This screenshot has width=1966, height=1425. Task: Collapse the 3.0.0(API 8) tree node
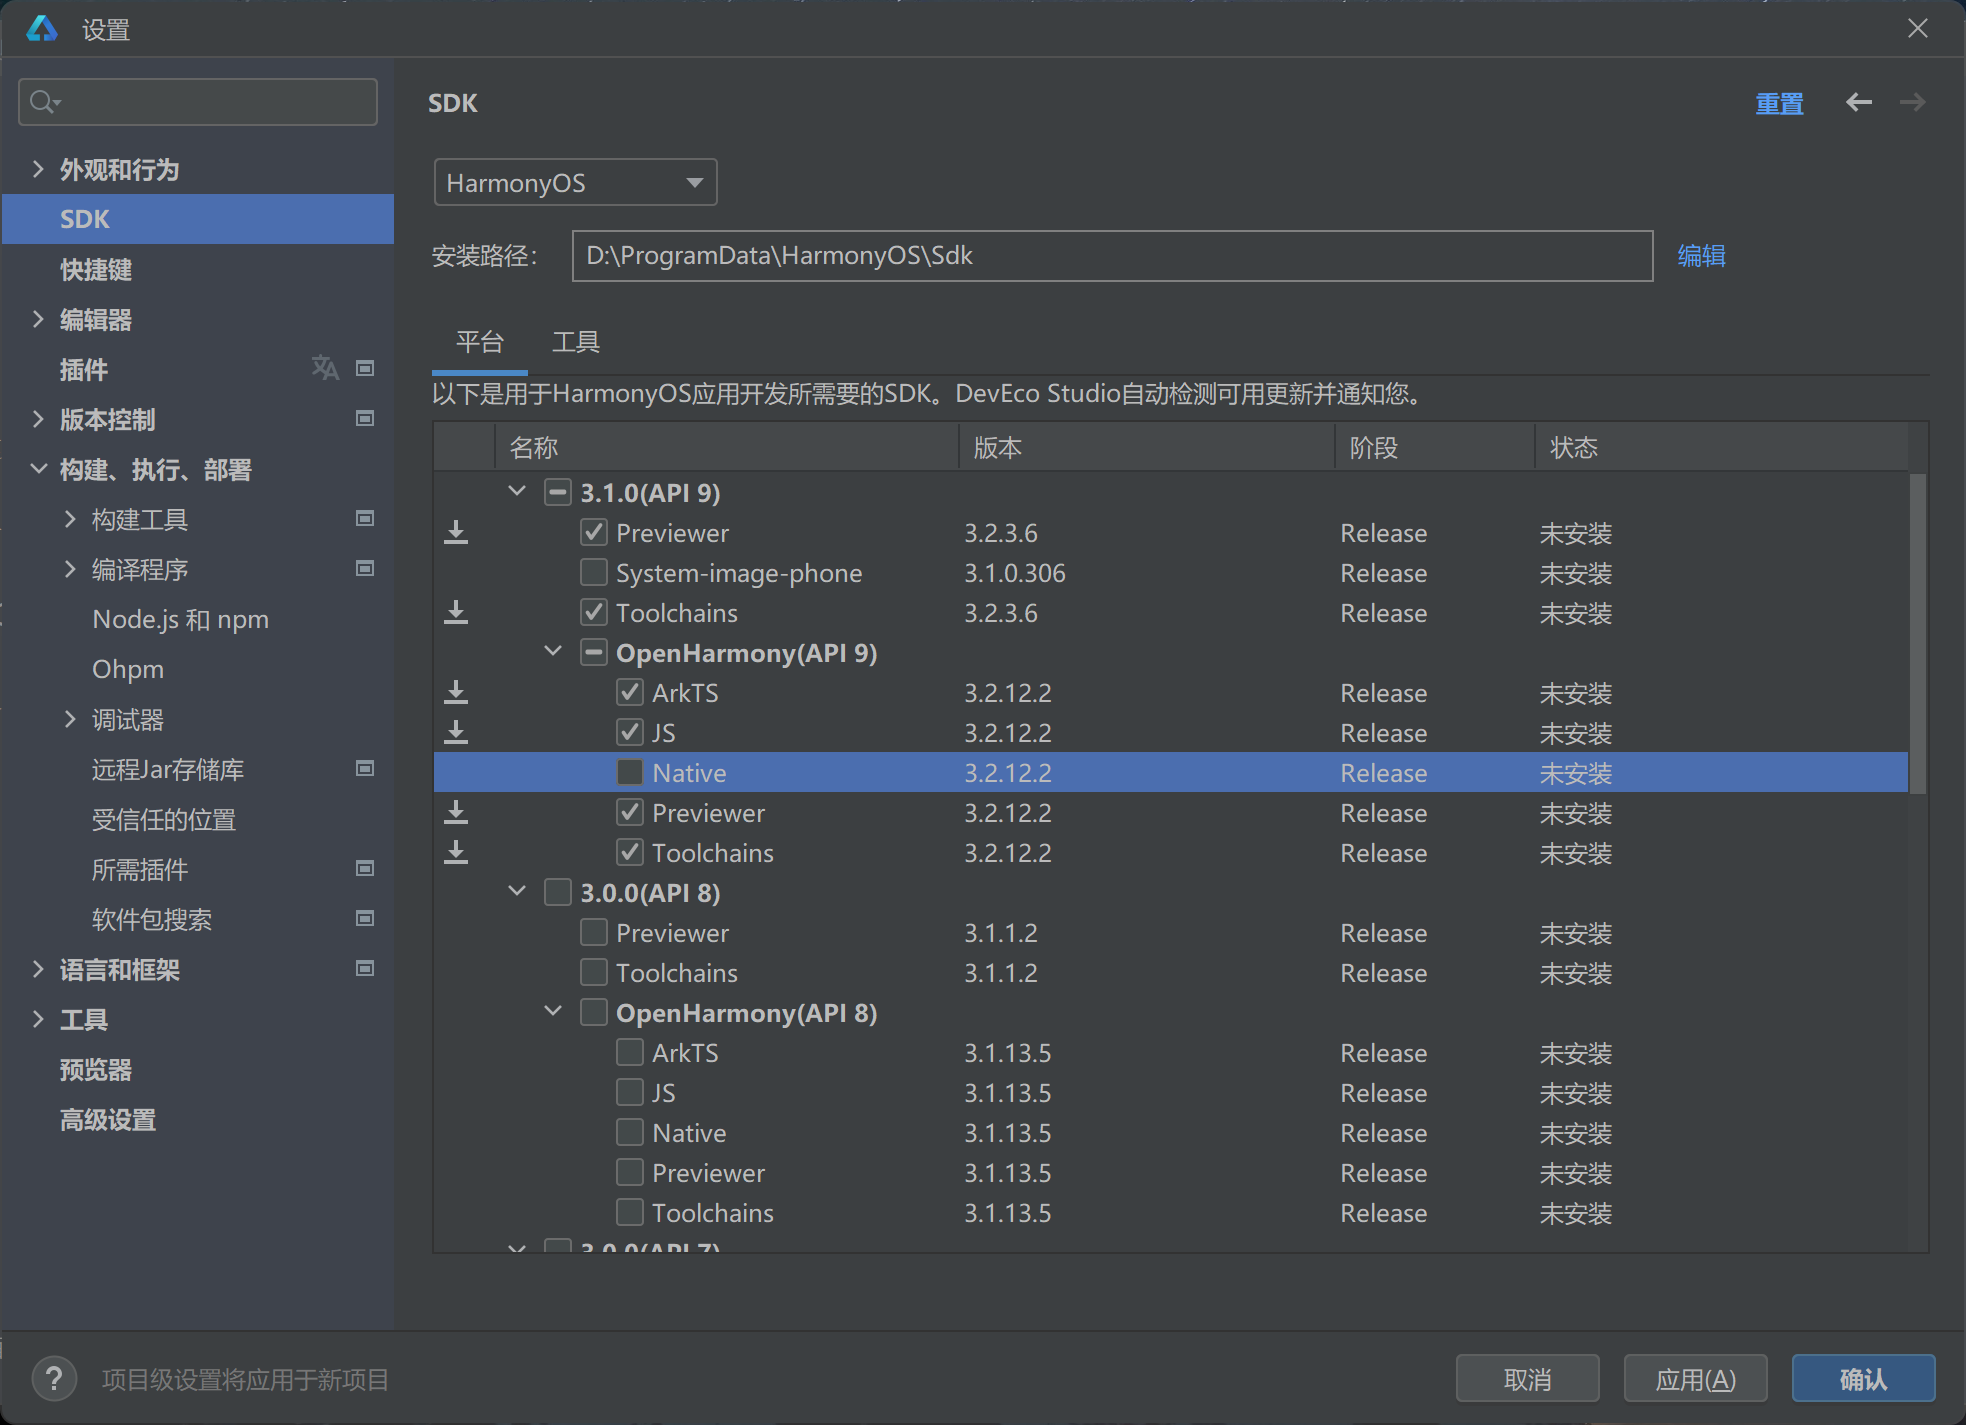pos(517,891)
